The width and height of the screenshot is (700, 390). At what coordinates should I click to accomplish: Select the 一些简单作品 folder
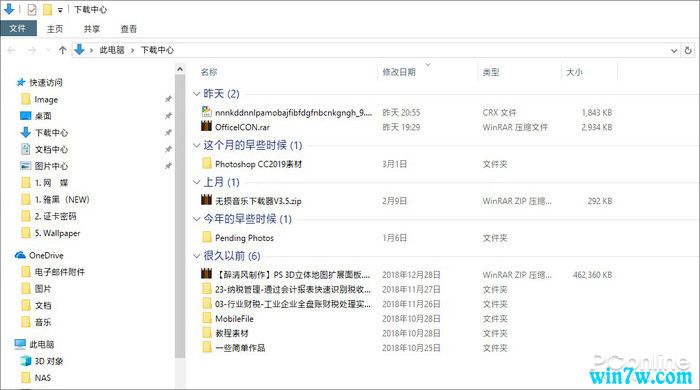(x=240, y=348)
